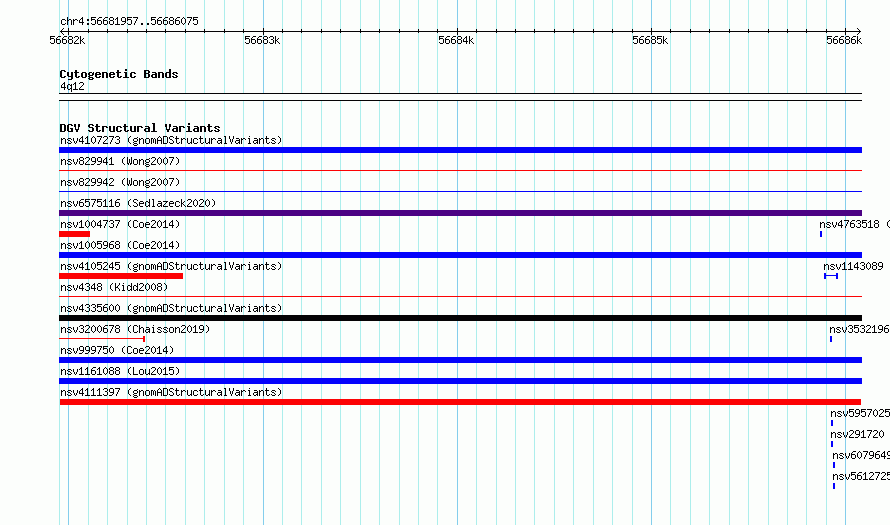Click the chr4:56681957..56686075 region label
Viewport: 890px width, 525px height.
pos(129,22)
